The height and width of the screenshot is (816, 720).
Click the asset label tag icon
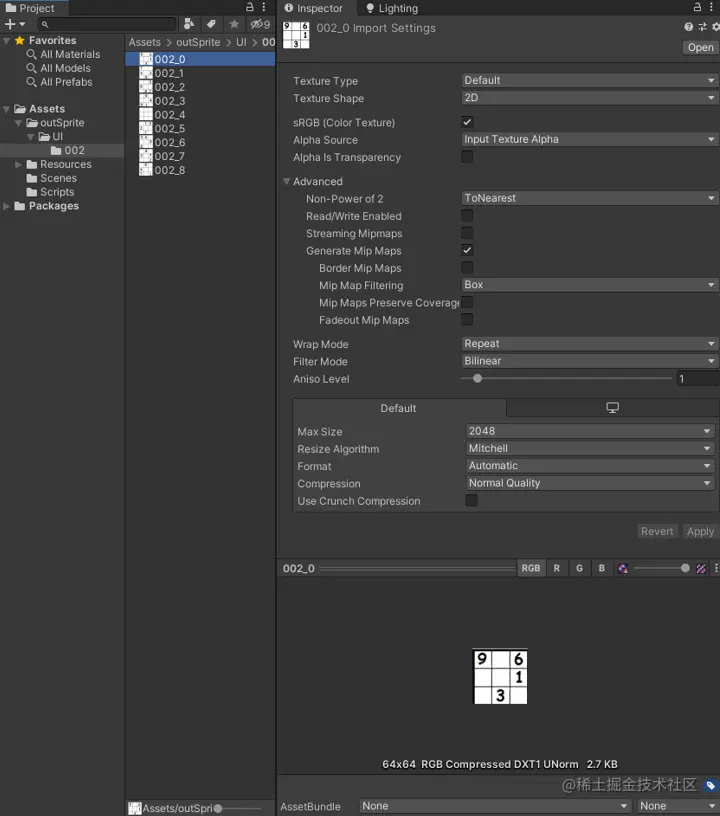711,785
